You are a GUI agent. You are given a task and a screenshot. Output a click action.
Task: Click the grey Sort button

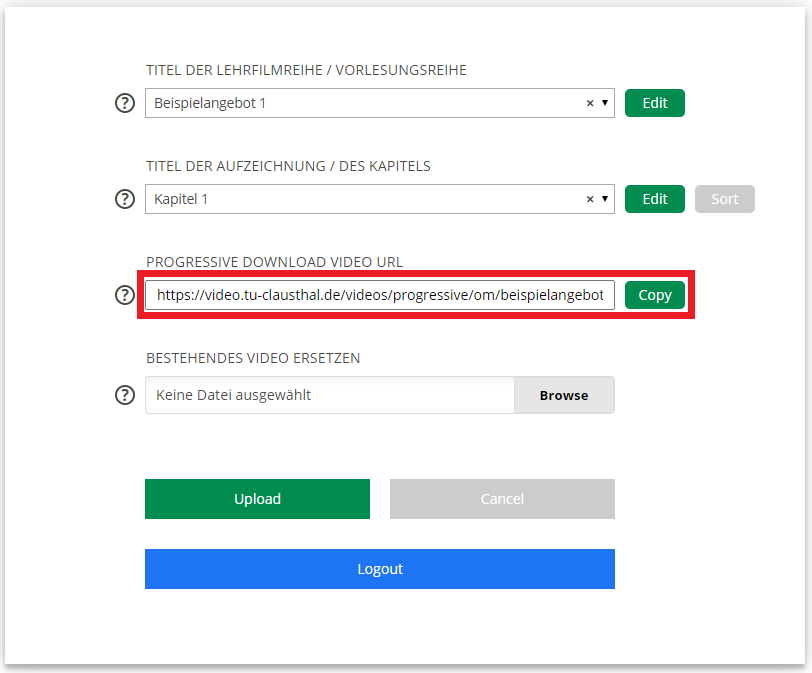tap(724, 199)
